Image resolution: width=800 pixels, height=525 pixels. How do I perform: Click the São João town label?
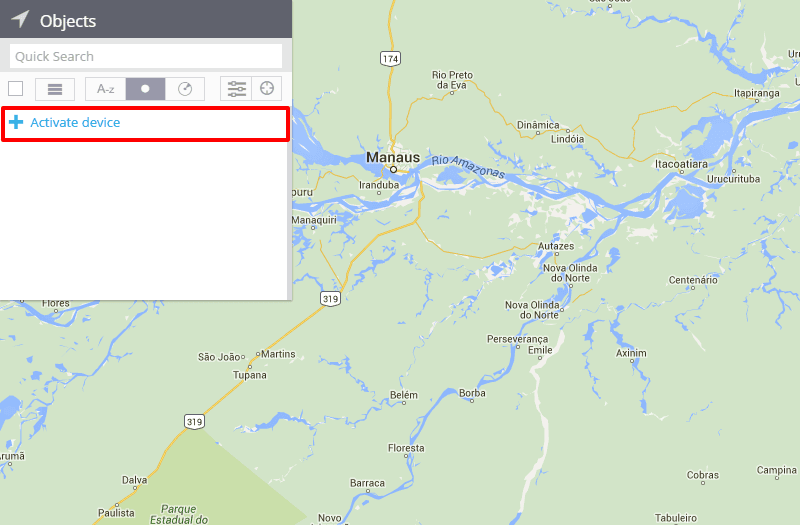[218, 357]
